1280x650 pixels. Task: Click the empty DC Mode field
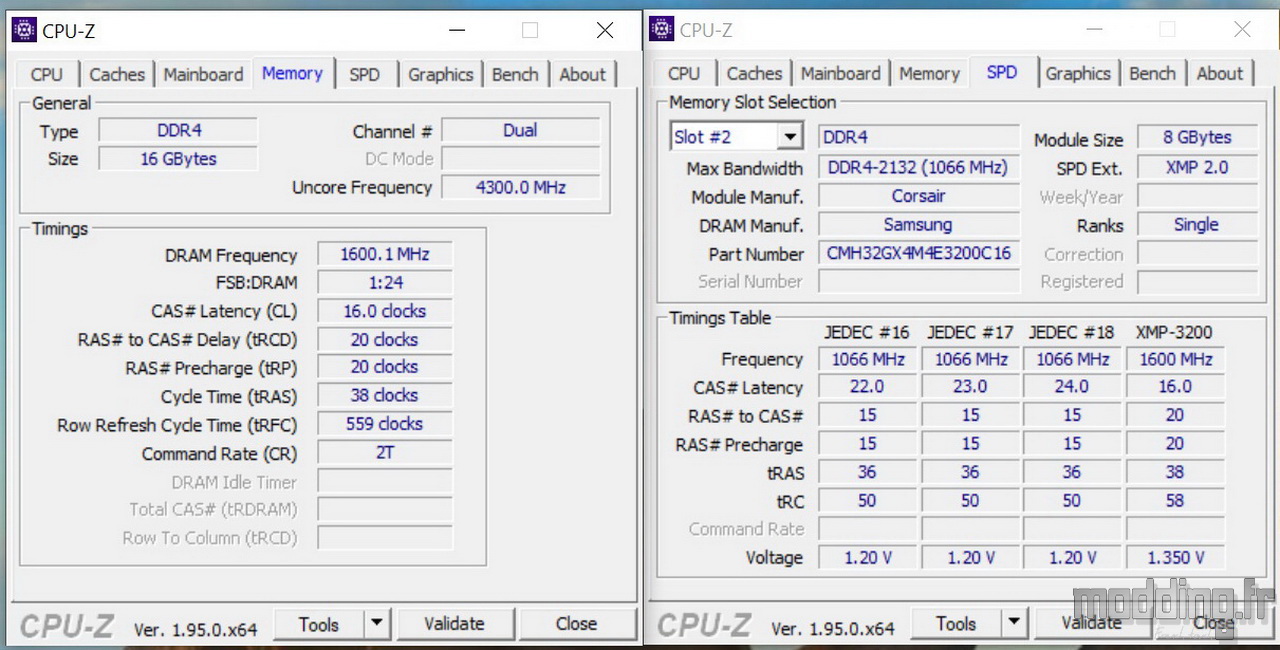521,159
